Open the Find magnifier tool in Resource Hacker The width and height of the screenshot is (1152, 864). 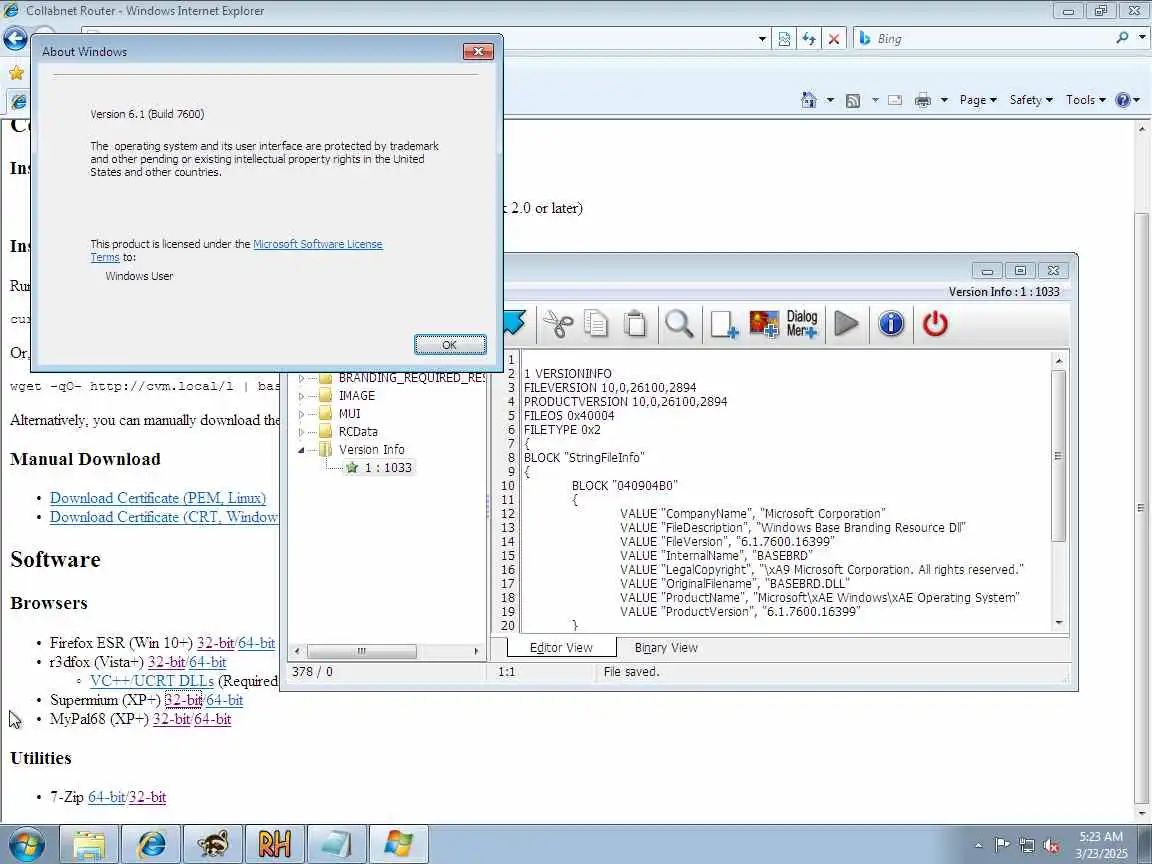(679, 324)
